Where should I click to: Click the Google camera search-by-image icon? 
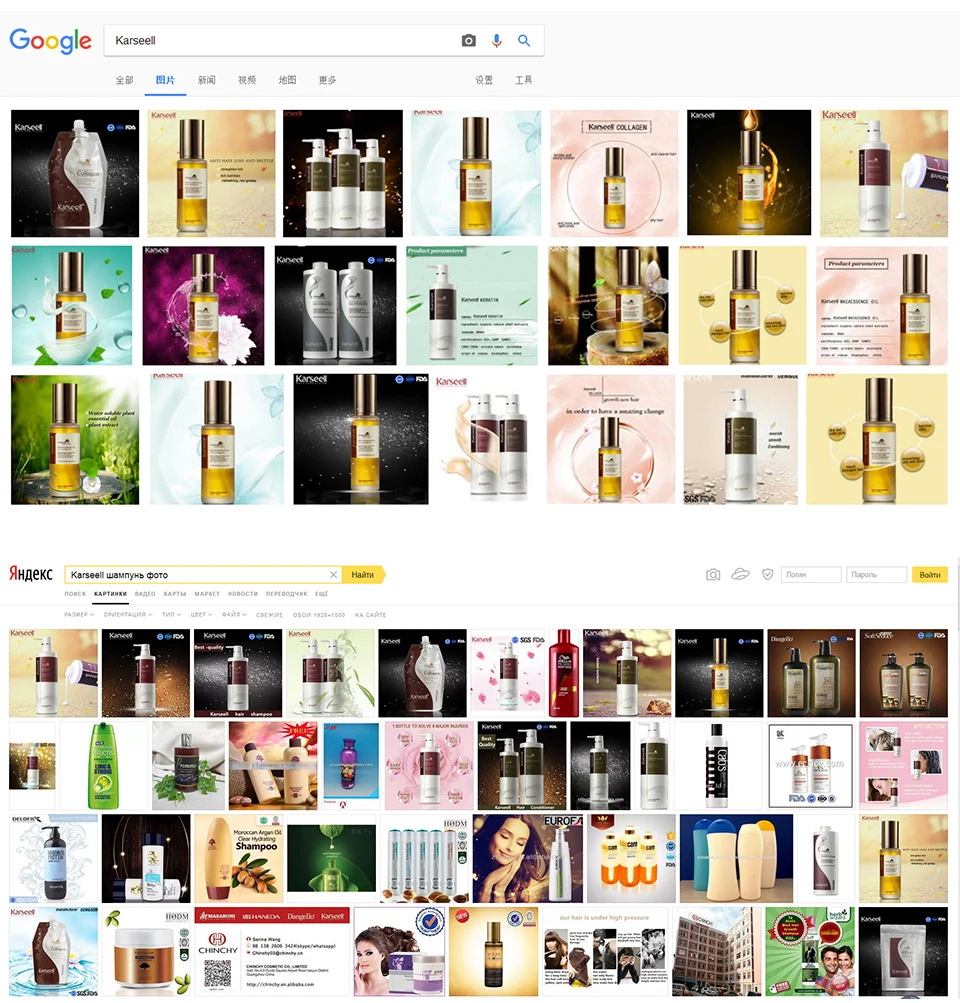click(469, 40)
